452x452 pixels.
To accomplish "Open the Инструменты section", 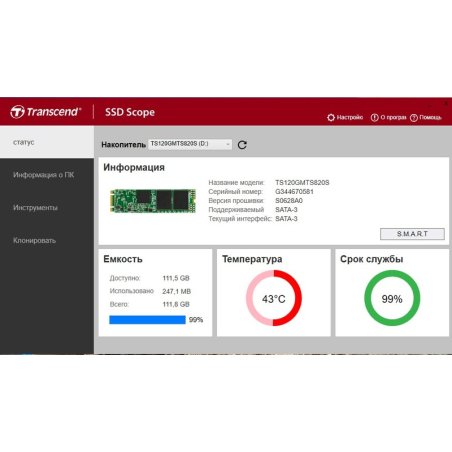I will click(x=35, y=207).
